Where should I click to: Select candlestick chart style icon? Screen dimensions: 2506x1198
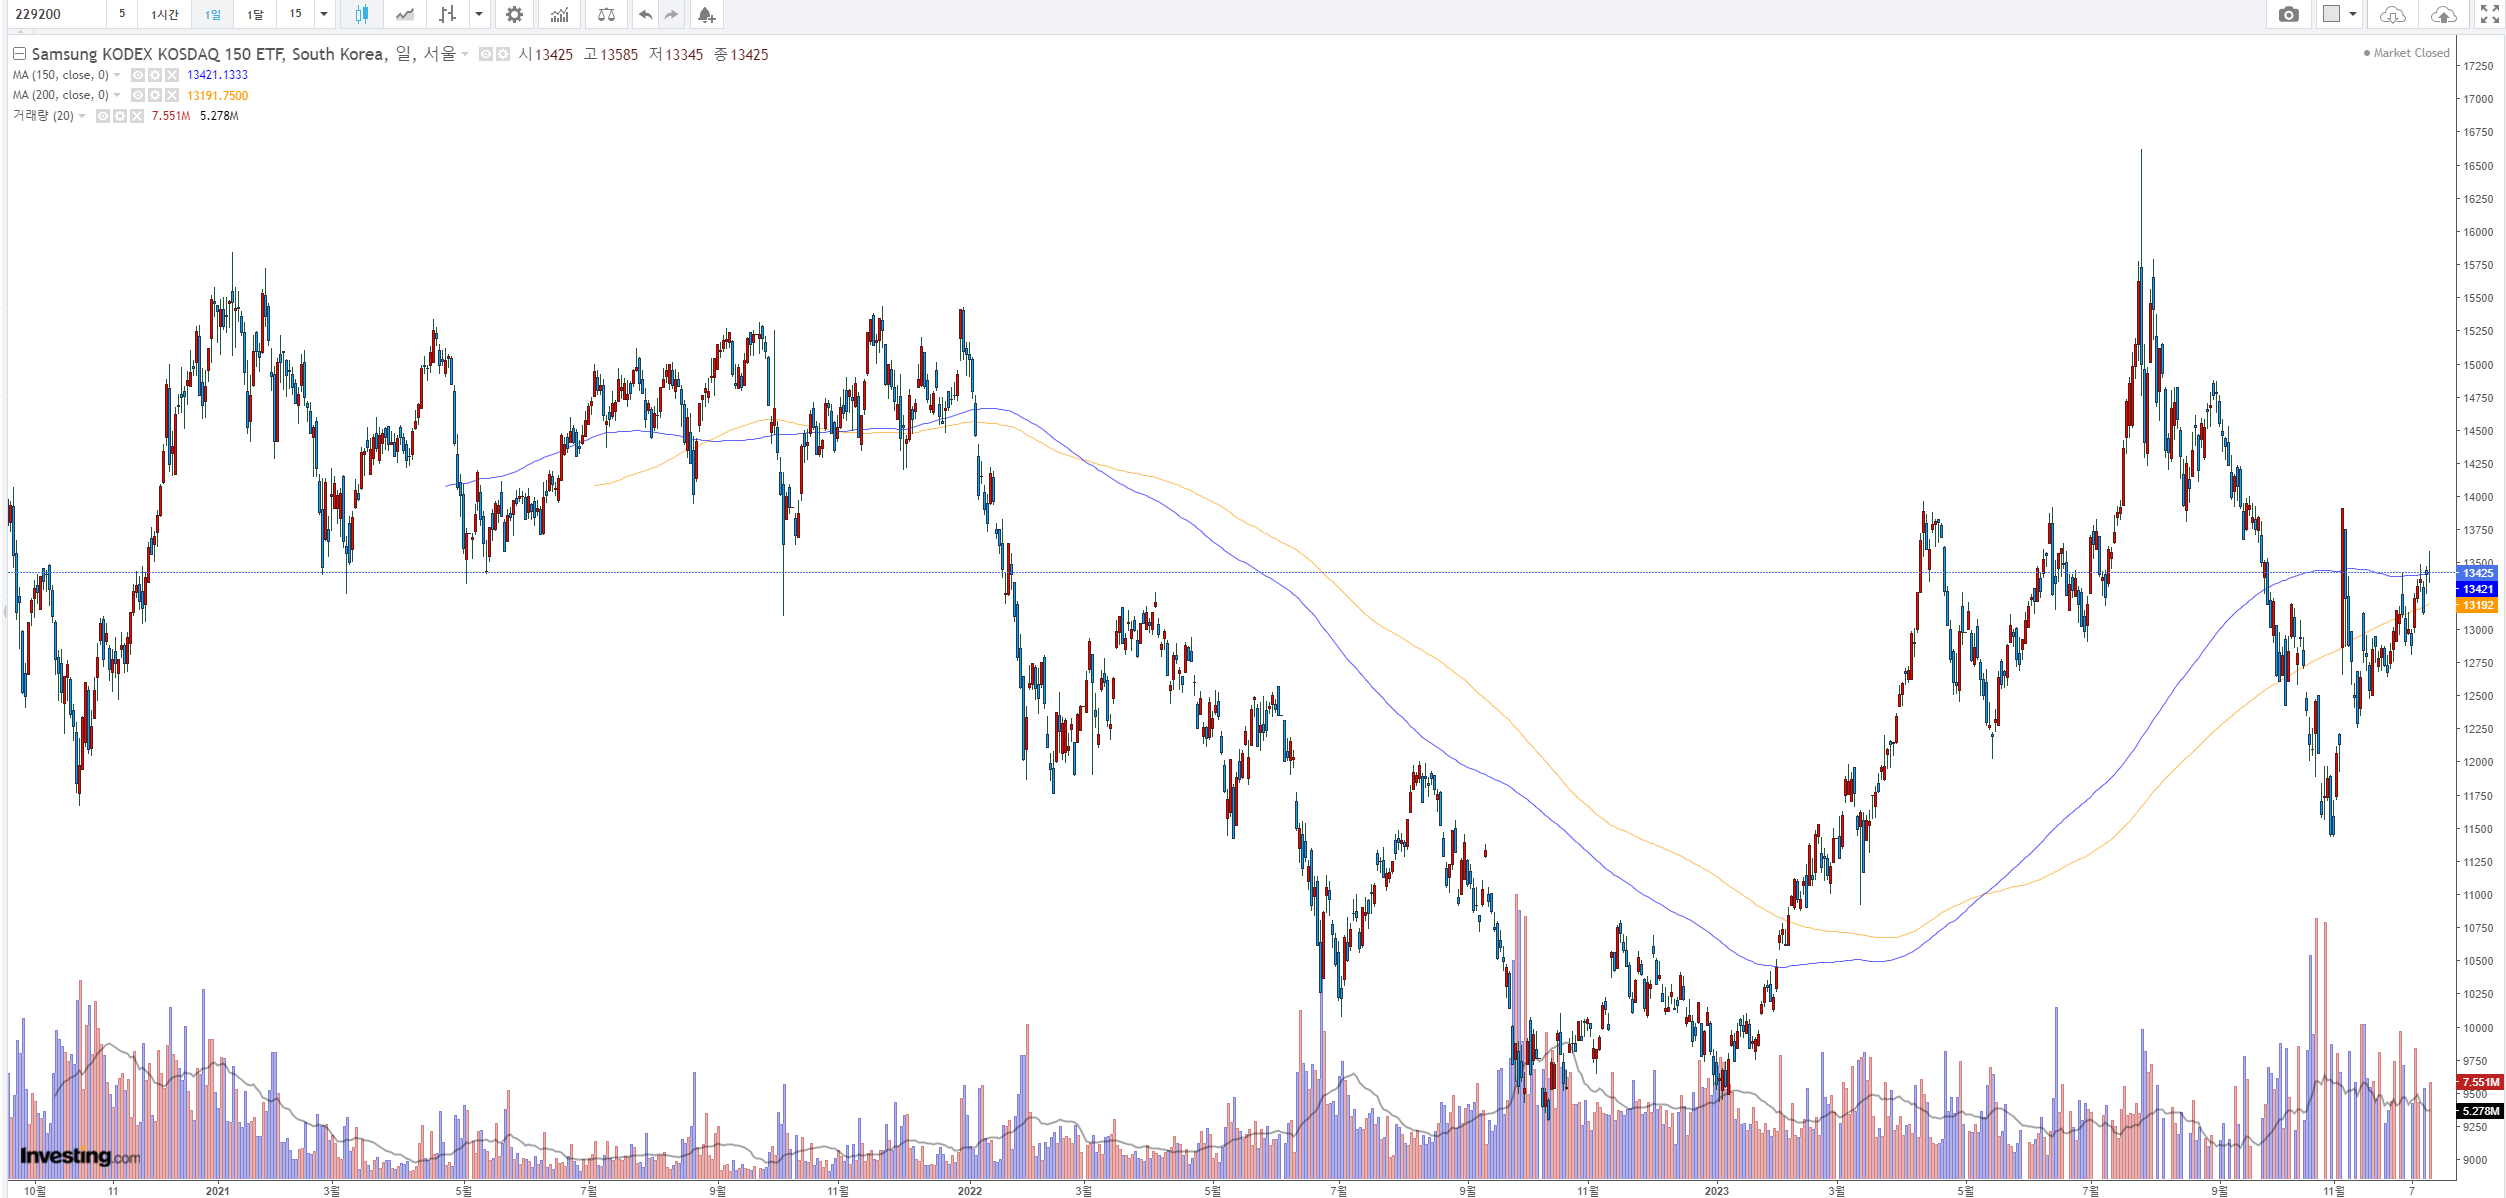361,14
